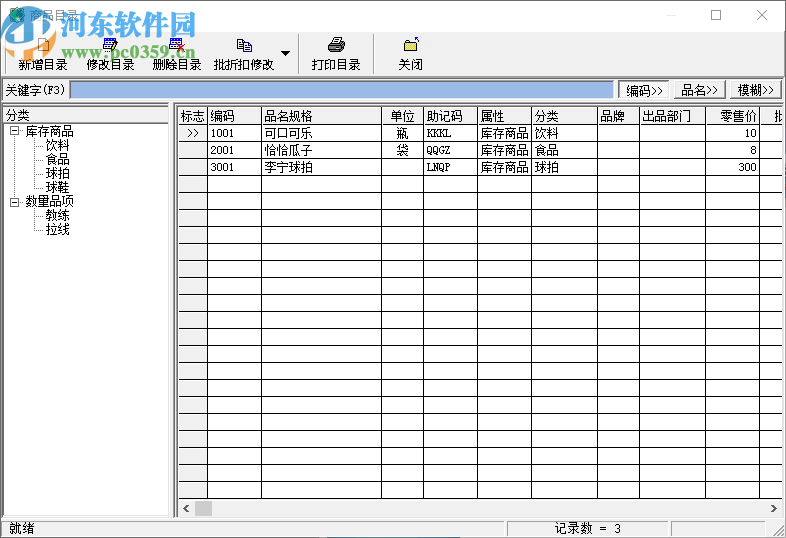
Task: Click the 标志 column header
Action: [x=193, y=116]
